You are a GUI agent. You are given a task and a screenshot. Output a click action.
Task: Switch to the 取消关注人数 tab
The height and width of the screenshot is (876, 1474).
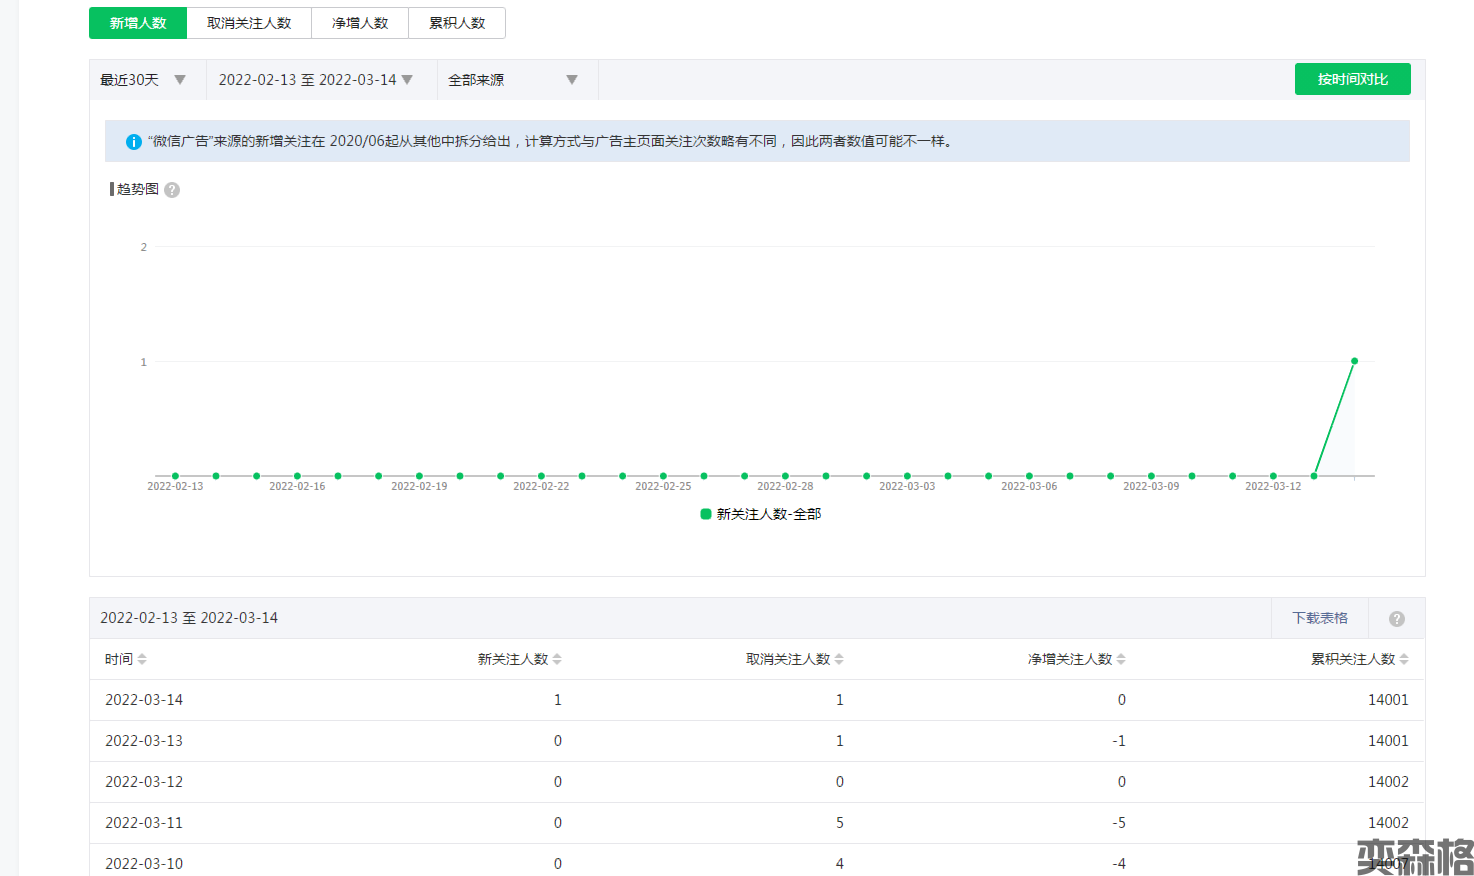[249, 23]
